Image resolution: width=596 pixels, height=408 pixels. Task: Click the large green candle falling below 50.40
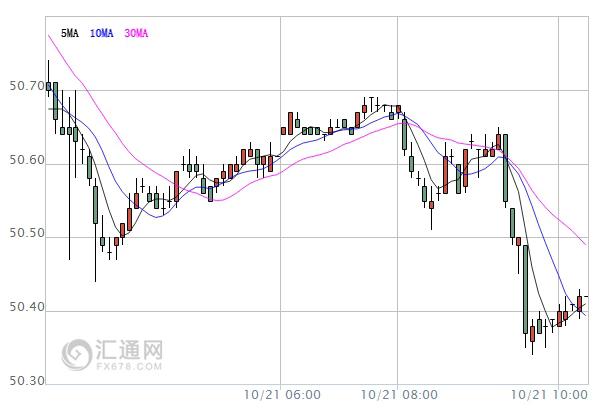coord(526,289)
